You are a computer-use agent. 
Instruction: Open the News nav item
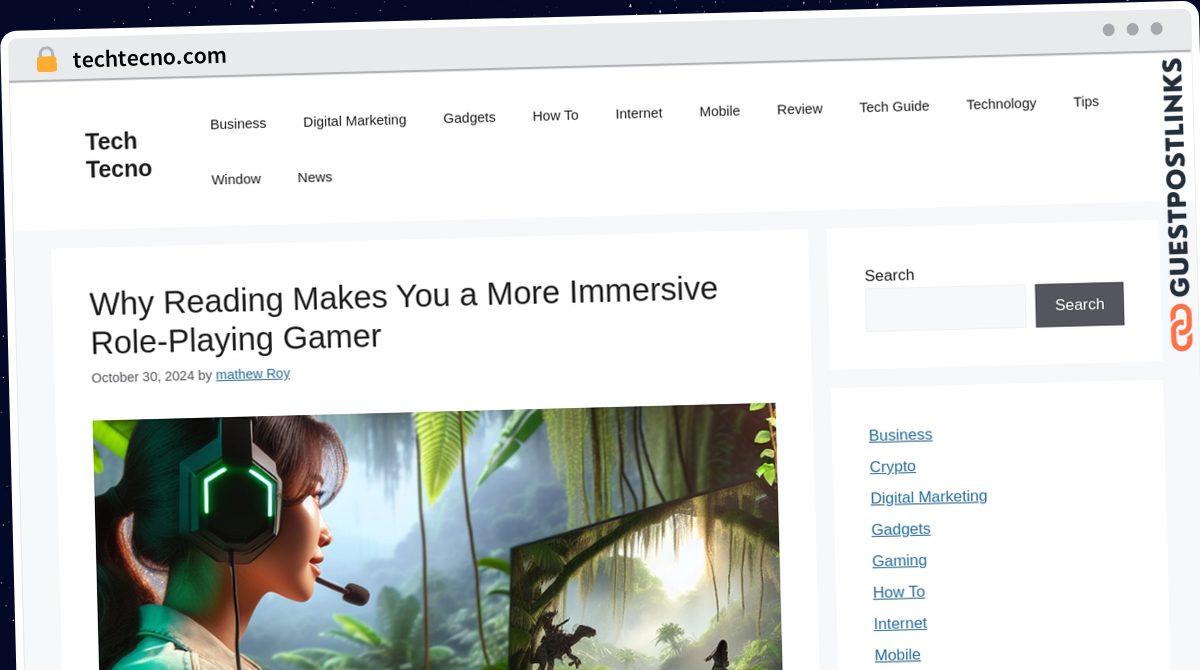click(315, 177)
